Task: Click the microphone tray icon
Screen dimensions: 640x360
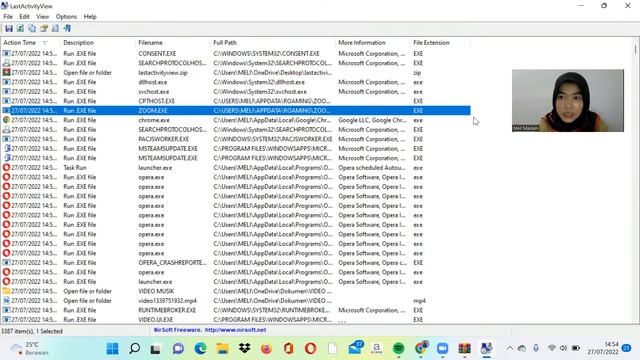Action: 536,348
